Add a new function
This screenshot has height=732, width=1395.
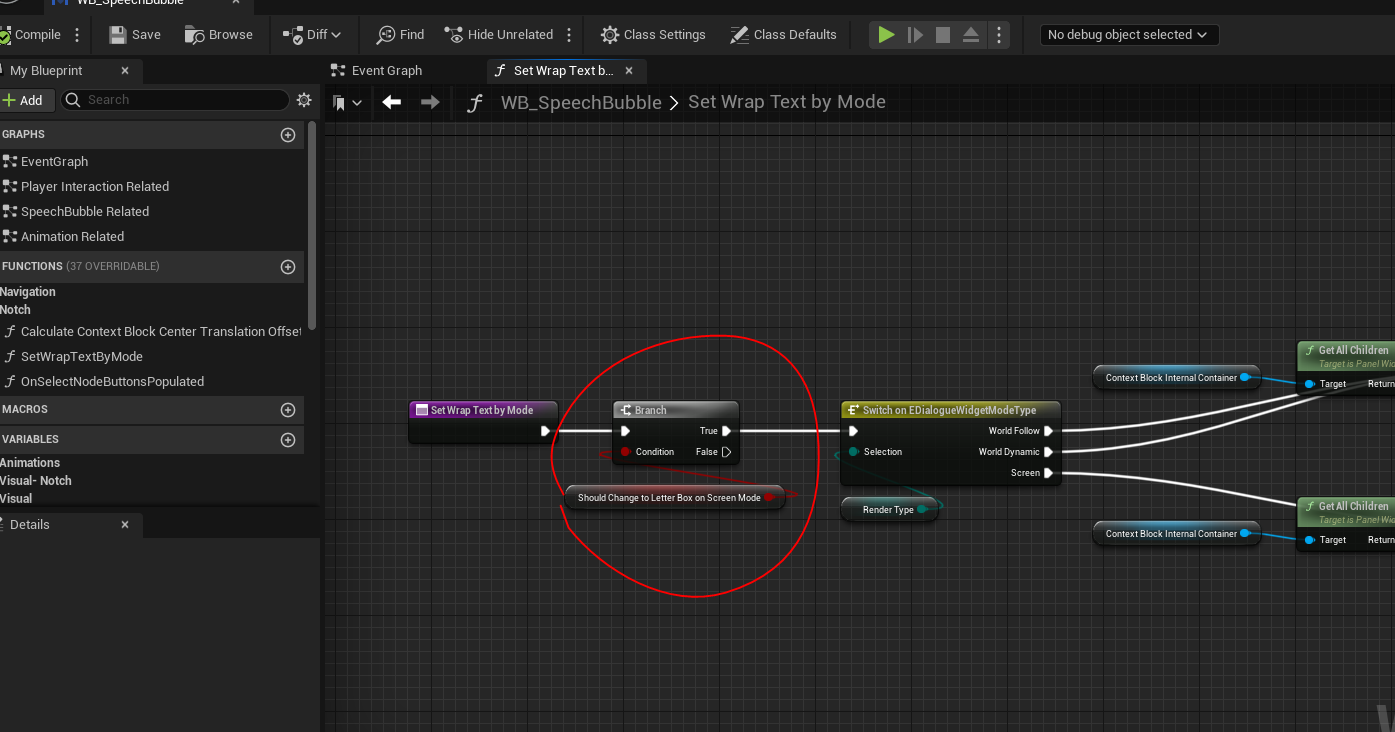[288, 267]
